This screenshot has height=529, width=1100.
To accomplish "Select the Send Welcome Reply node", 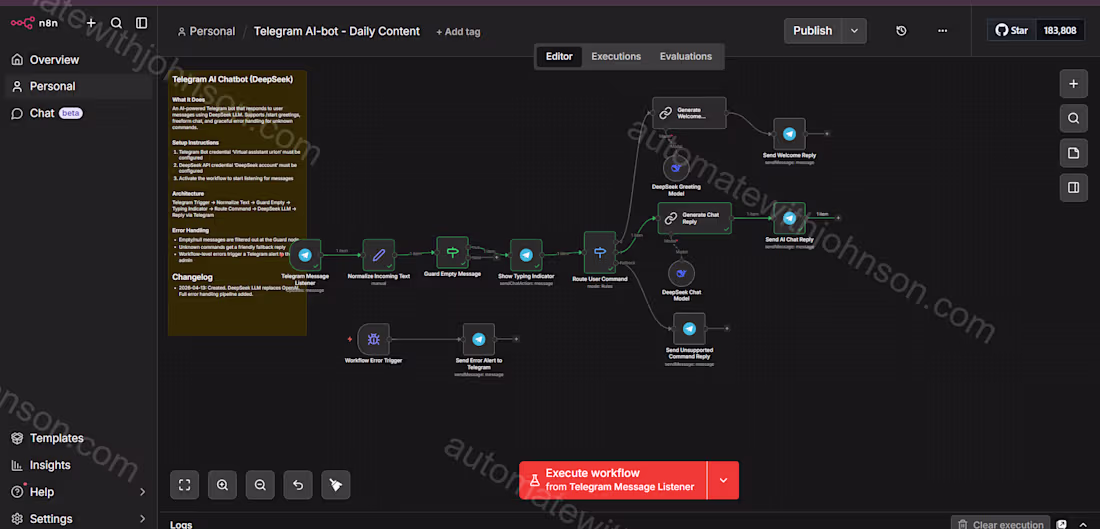I will [789, 133].
